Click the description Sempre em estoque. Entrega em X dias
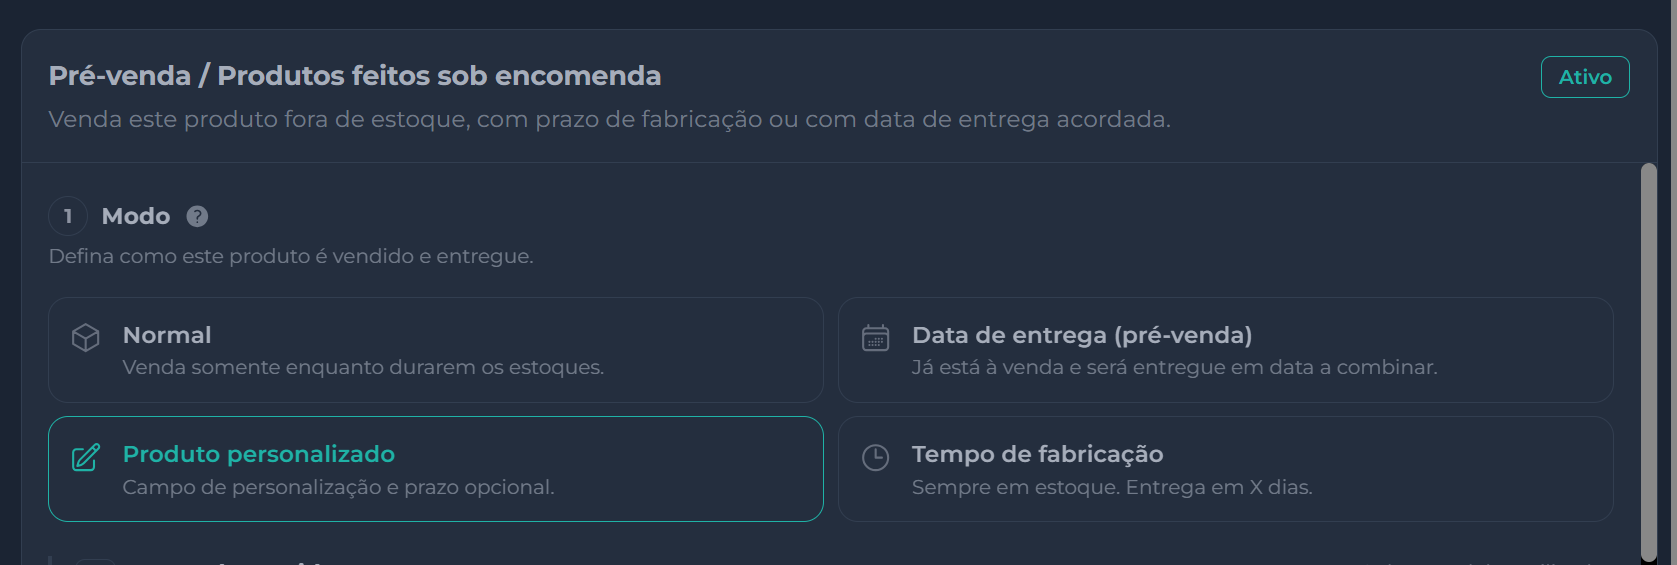This screenshot has width=1677, height=565. point(1111,487)
